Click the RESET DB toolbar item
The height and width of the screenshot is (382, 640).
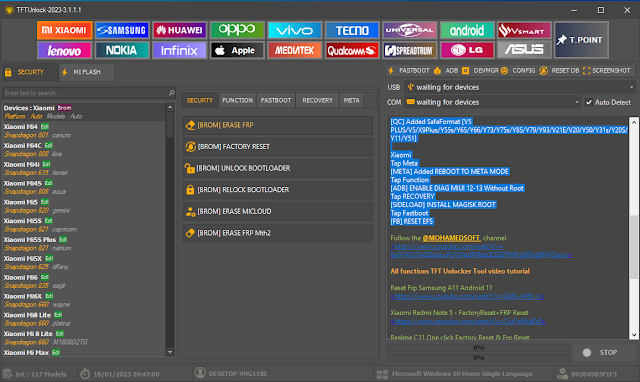(x=560, y=71)
